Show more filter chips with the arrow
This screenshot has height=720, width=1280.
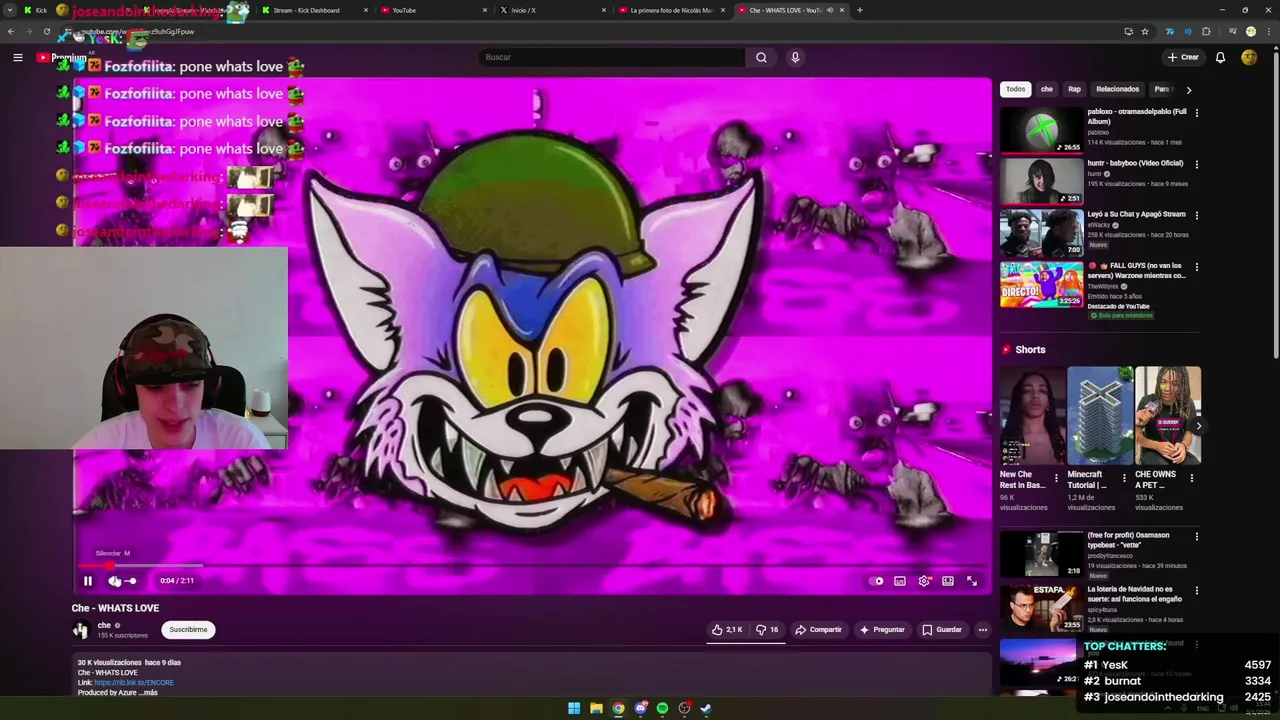click(x=1188, y=90)
